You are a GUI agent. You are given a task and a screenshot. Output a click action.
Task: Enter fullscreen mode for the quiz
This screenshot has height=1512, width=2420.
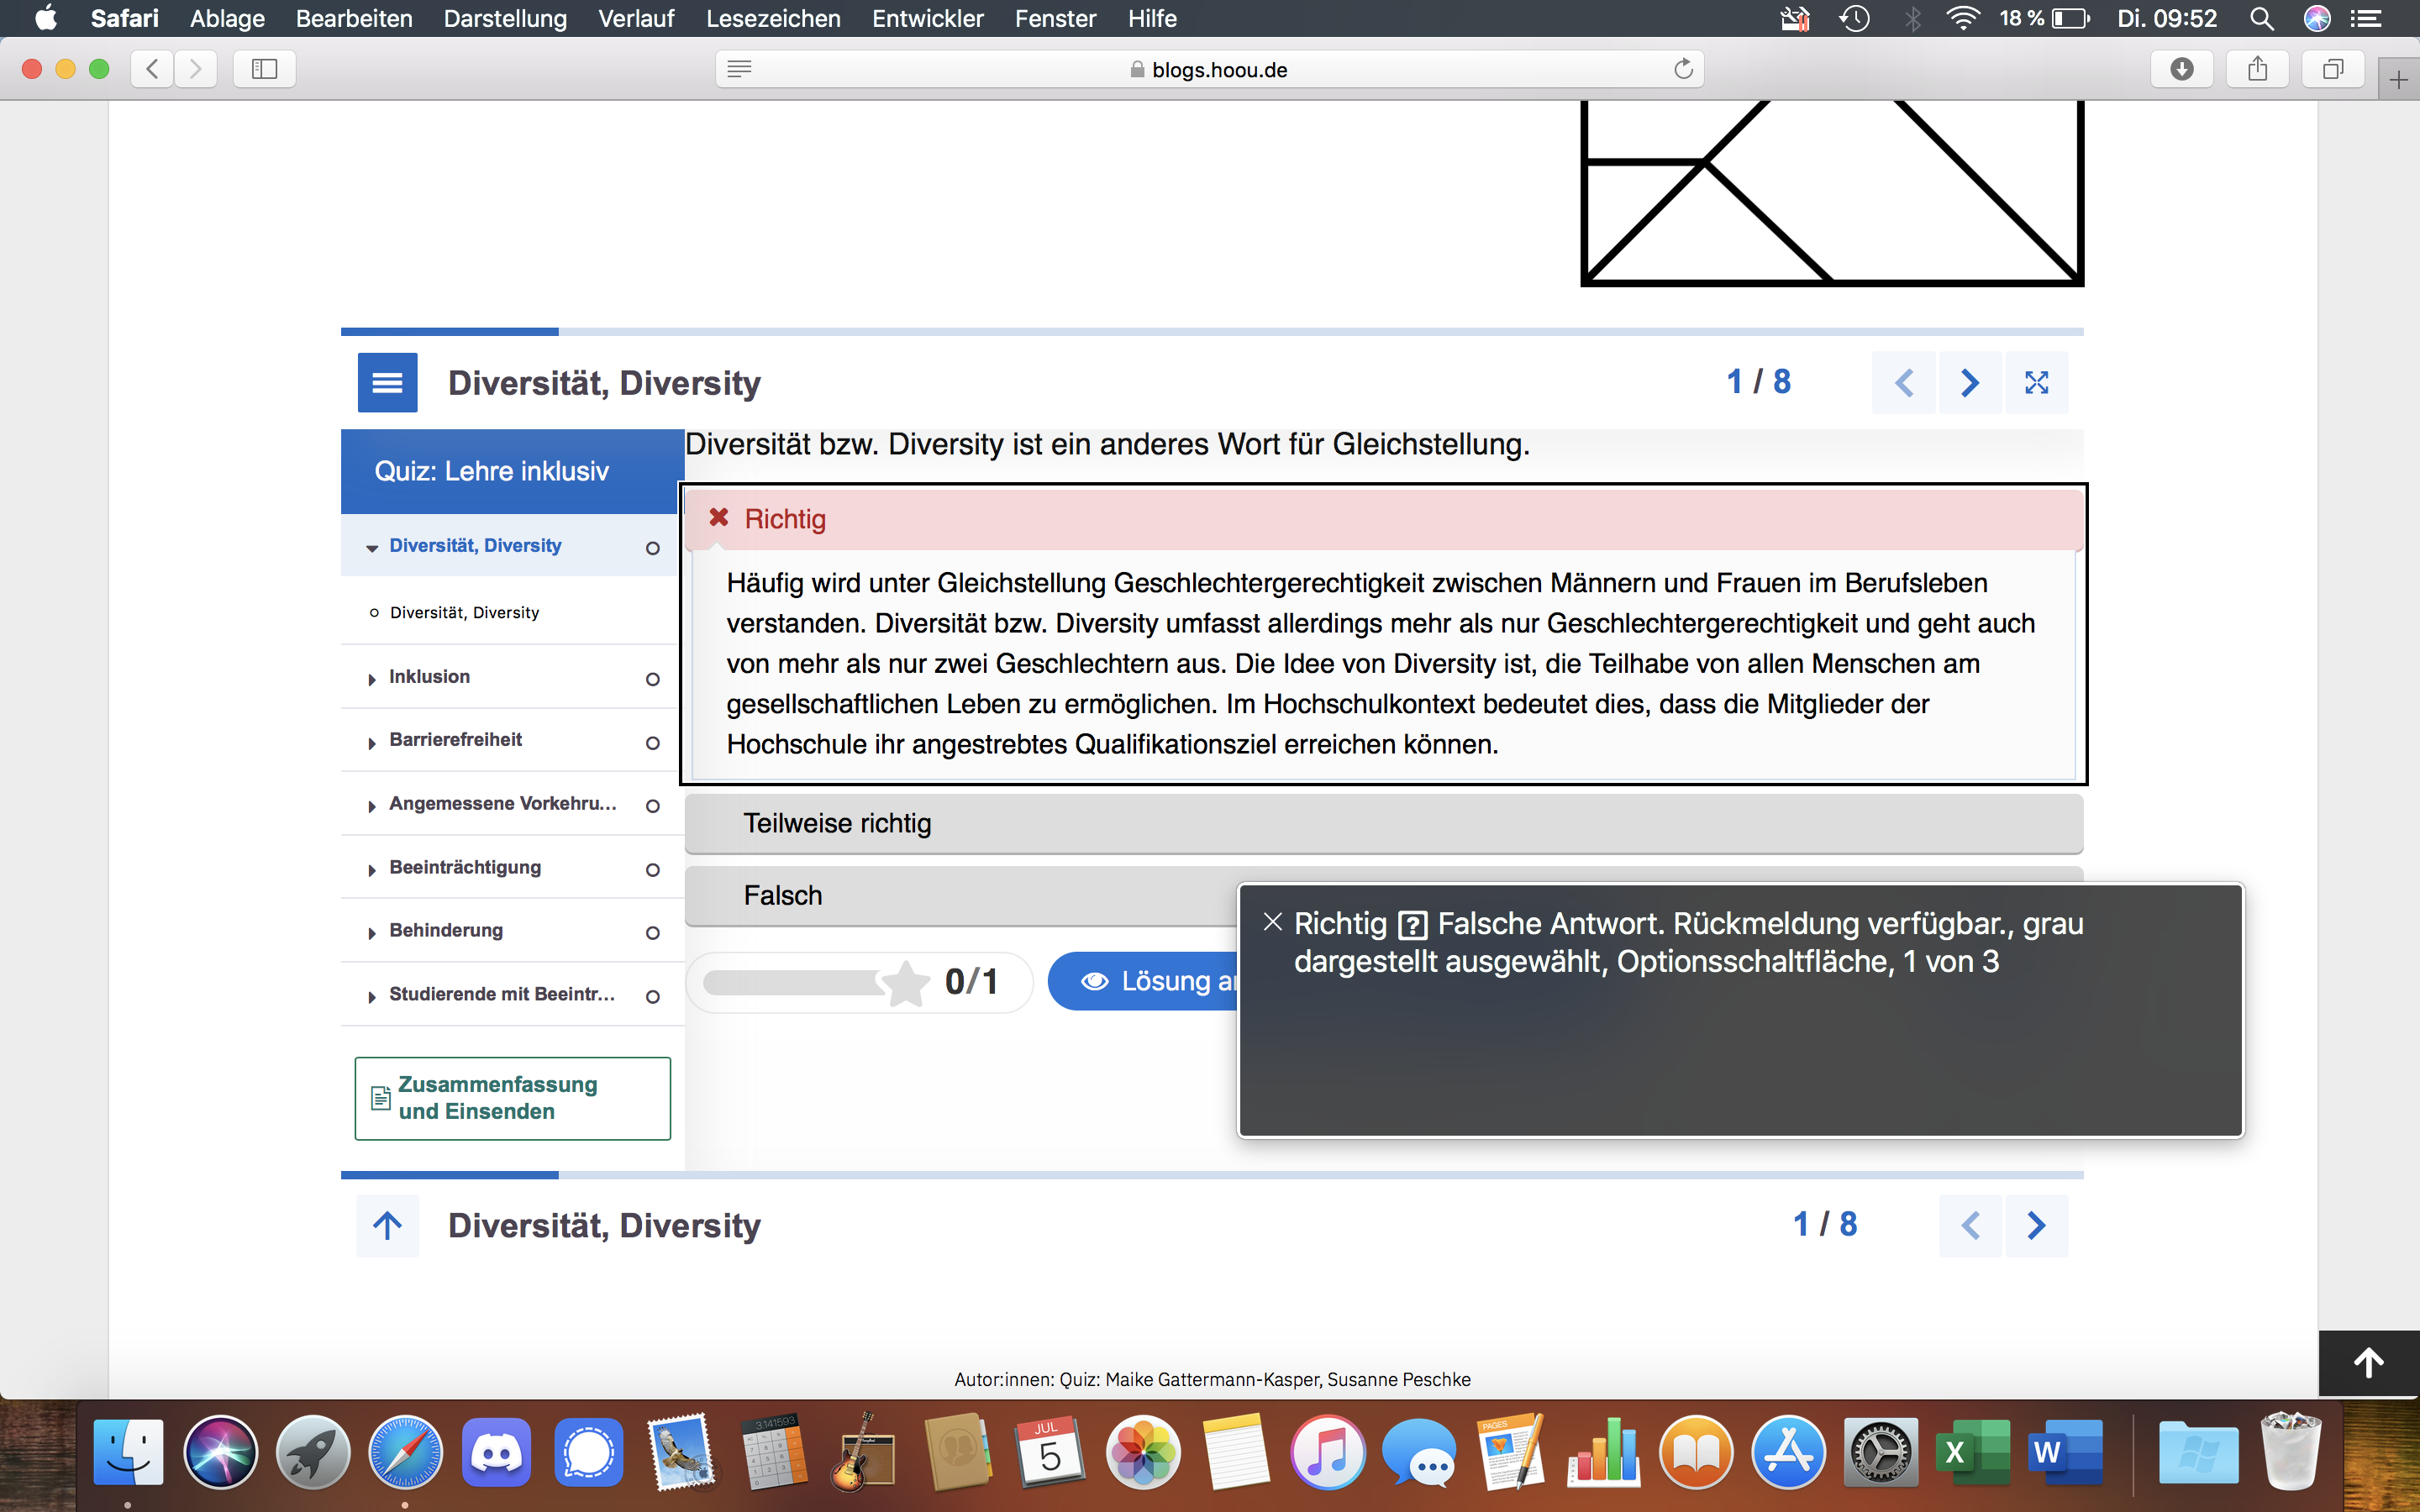coord(2036,382)
